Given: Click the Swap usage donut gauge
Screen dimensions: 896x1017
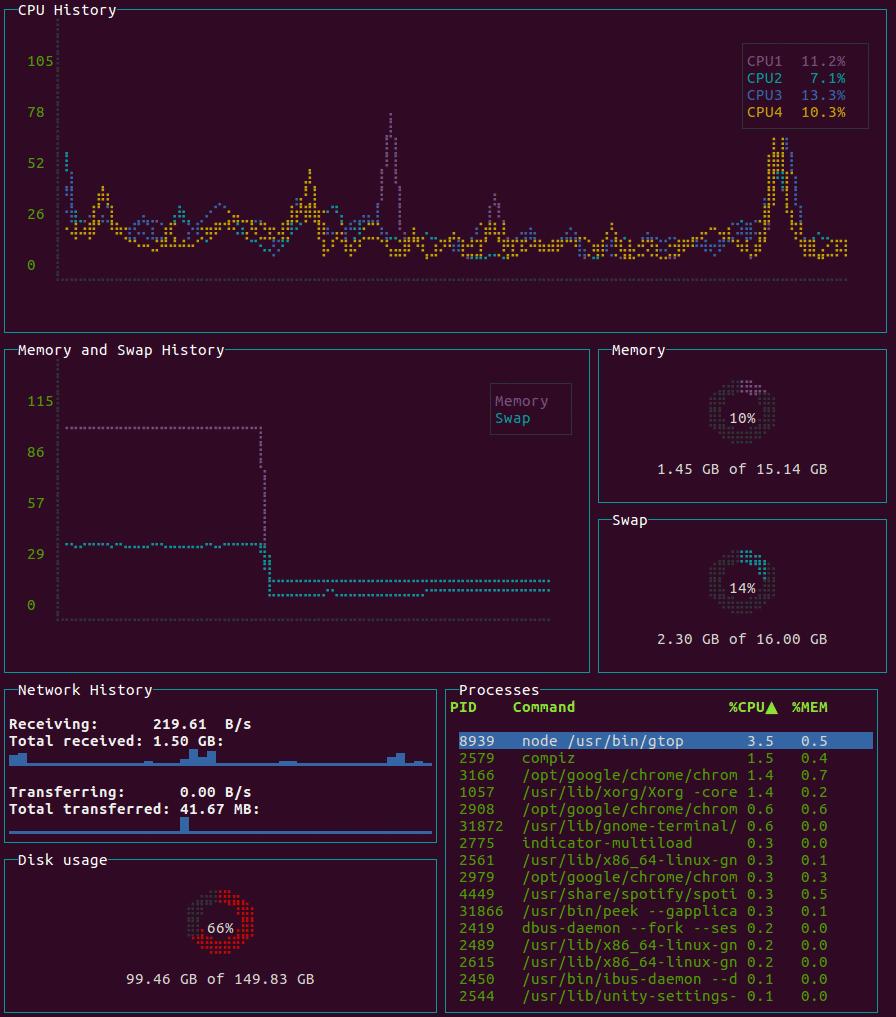Looking at the screenshot, I should coord(741,581).
